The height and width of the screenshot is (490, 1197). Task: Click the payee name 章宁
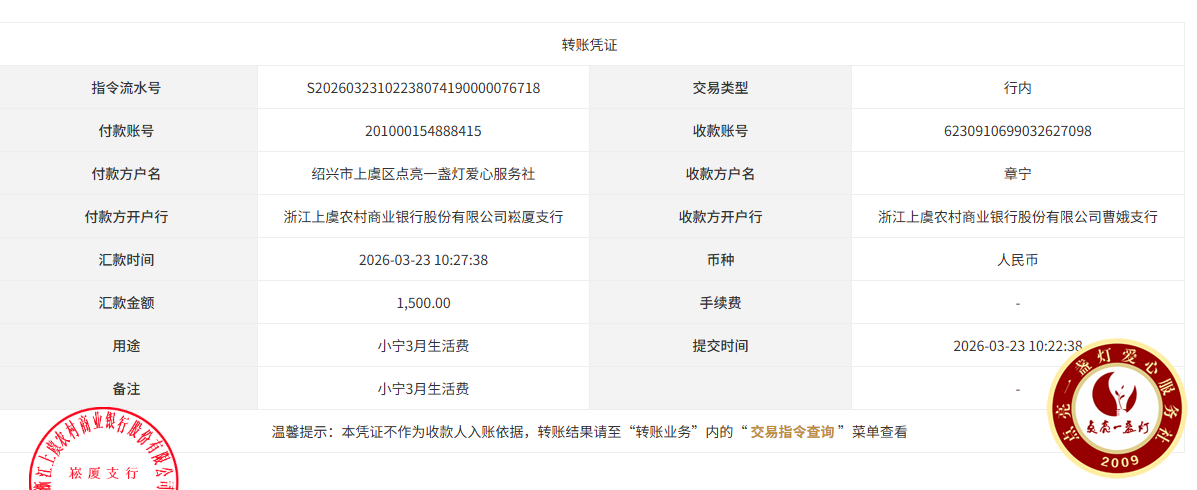coord(1017,174)
